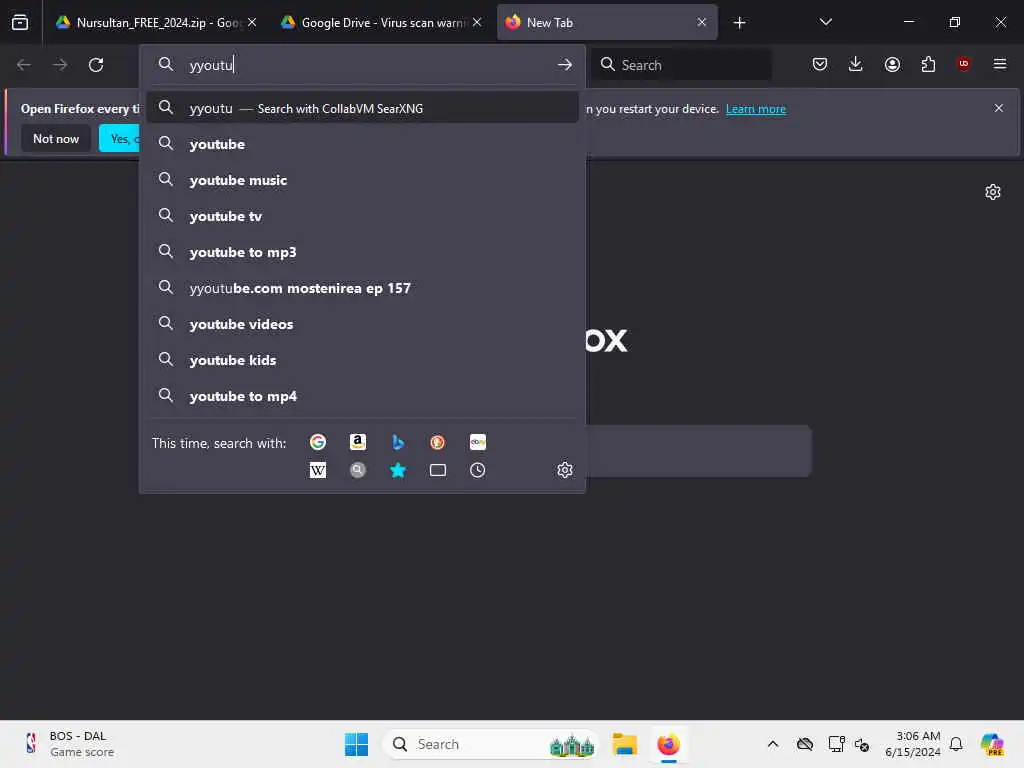The image size is (1024, 768).
Task: Choose the youtube videos suggestion
Action: (362, 324)
